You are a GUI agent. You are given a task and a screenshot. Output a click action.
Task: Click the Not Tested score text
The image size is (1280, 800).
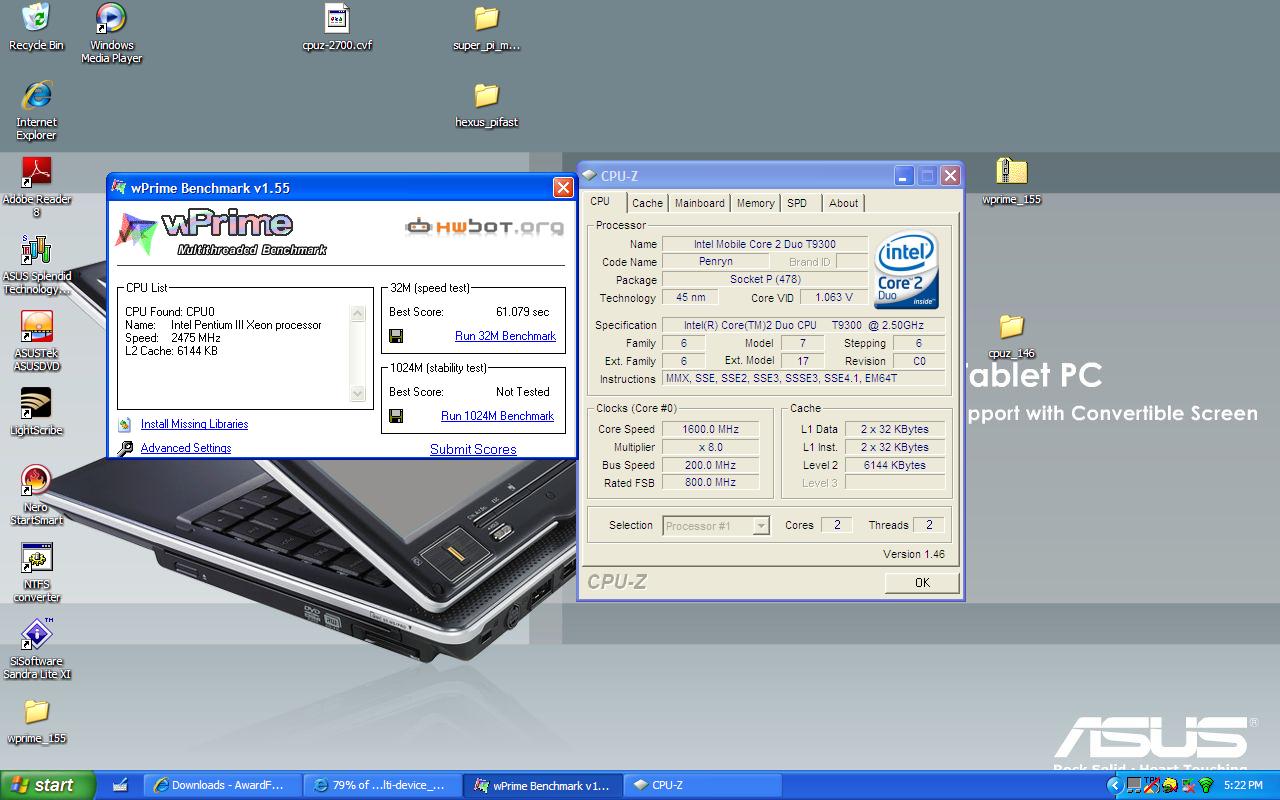523,392
